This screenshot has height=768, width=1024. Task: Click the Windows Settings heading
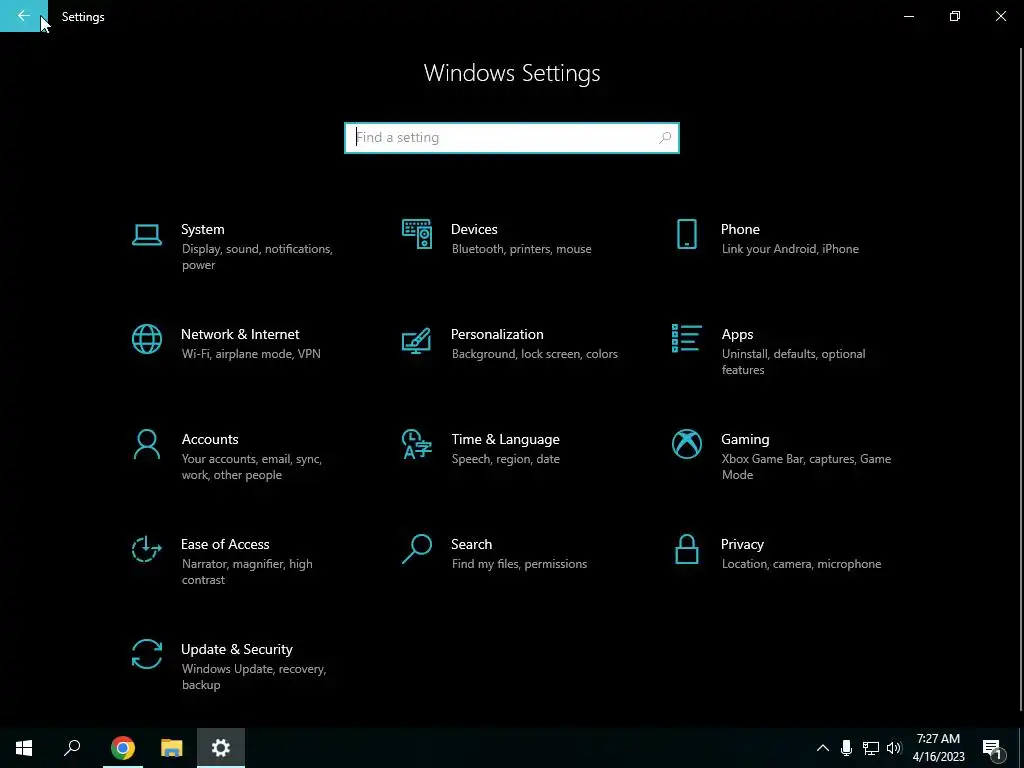tap(512, 73)
